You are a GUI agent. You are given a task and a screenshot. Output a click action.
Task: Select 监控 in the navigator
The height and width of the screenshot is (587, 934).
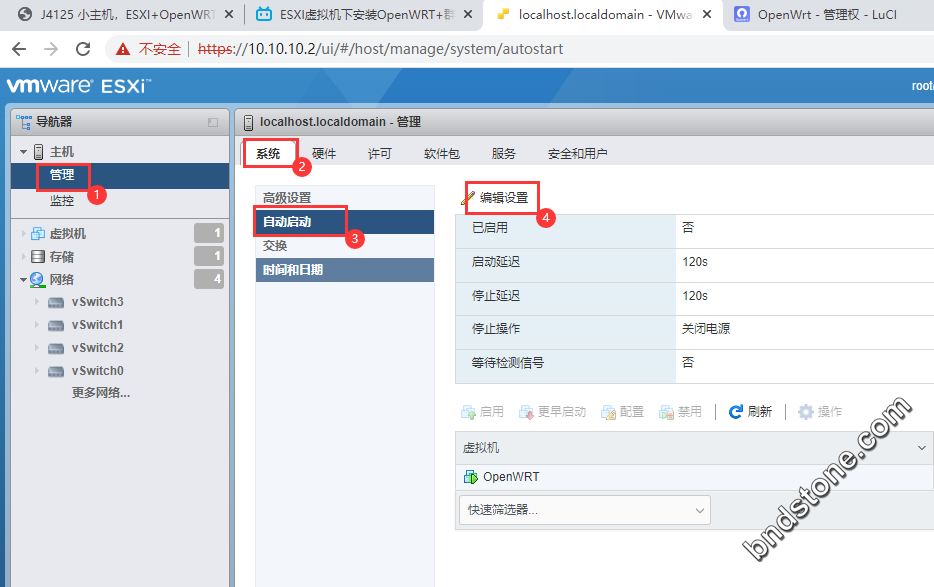point(62,201)
